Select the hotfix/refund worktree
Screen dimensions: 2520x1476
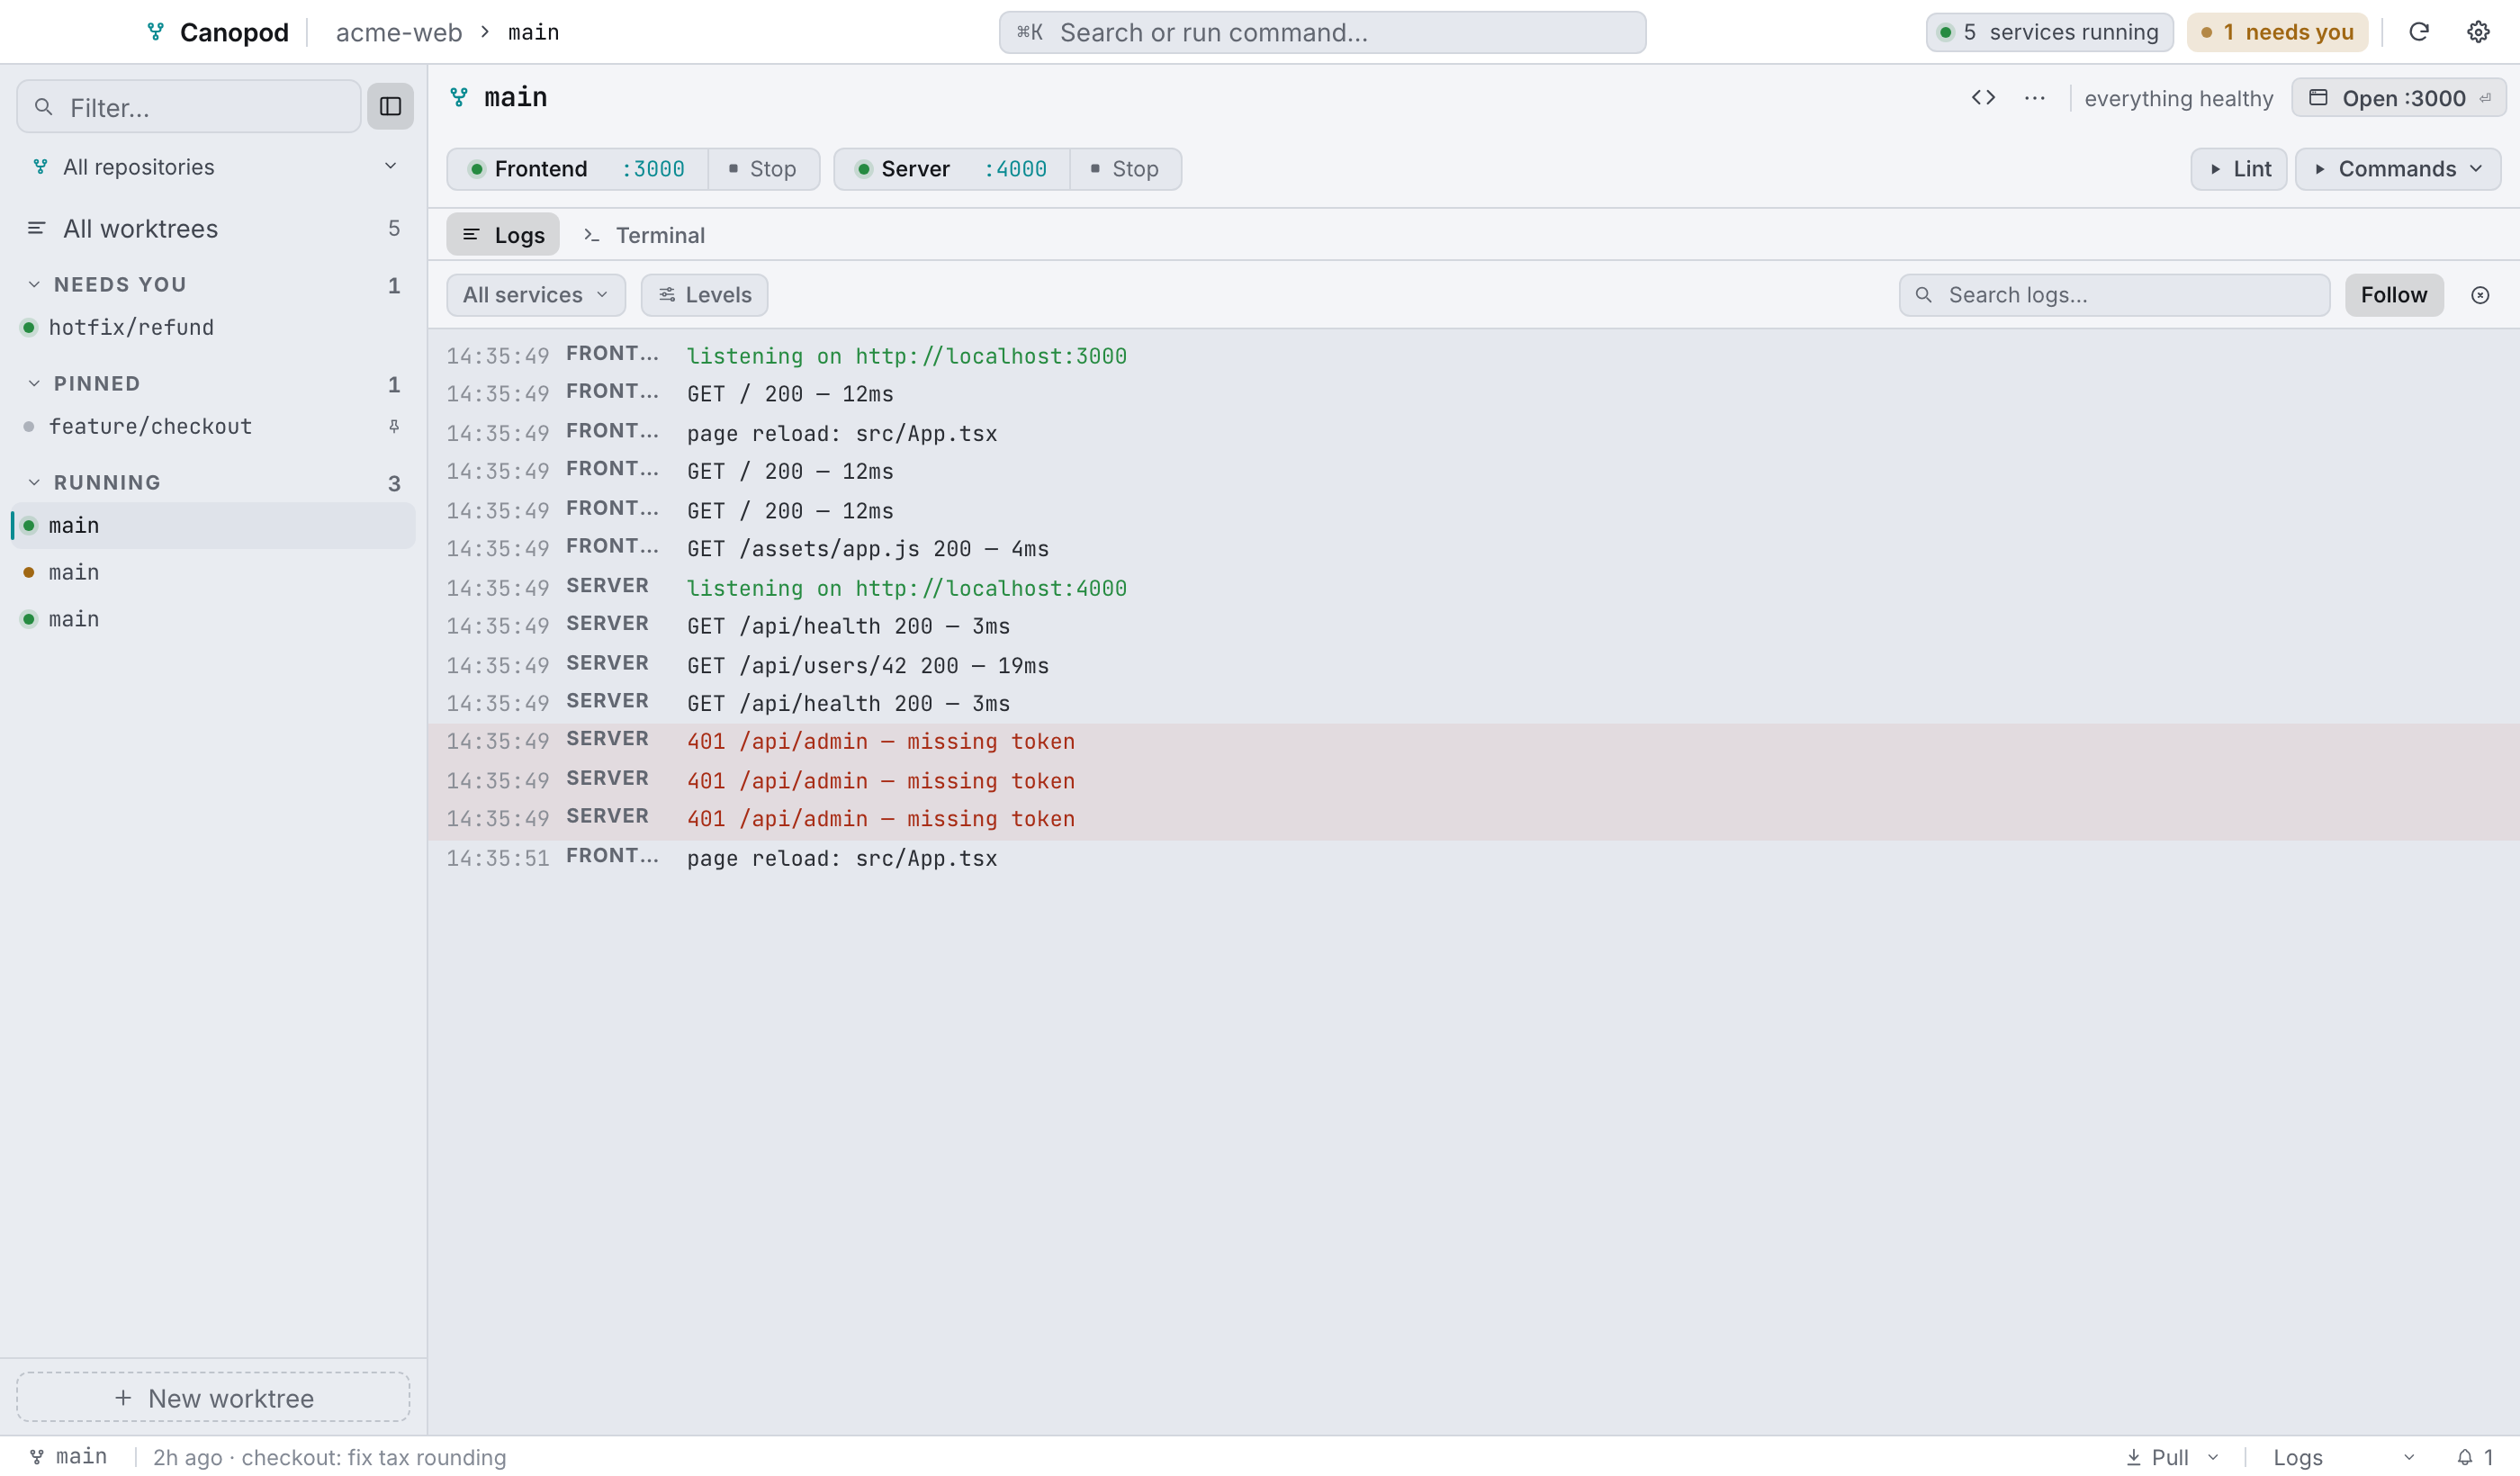213,328
